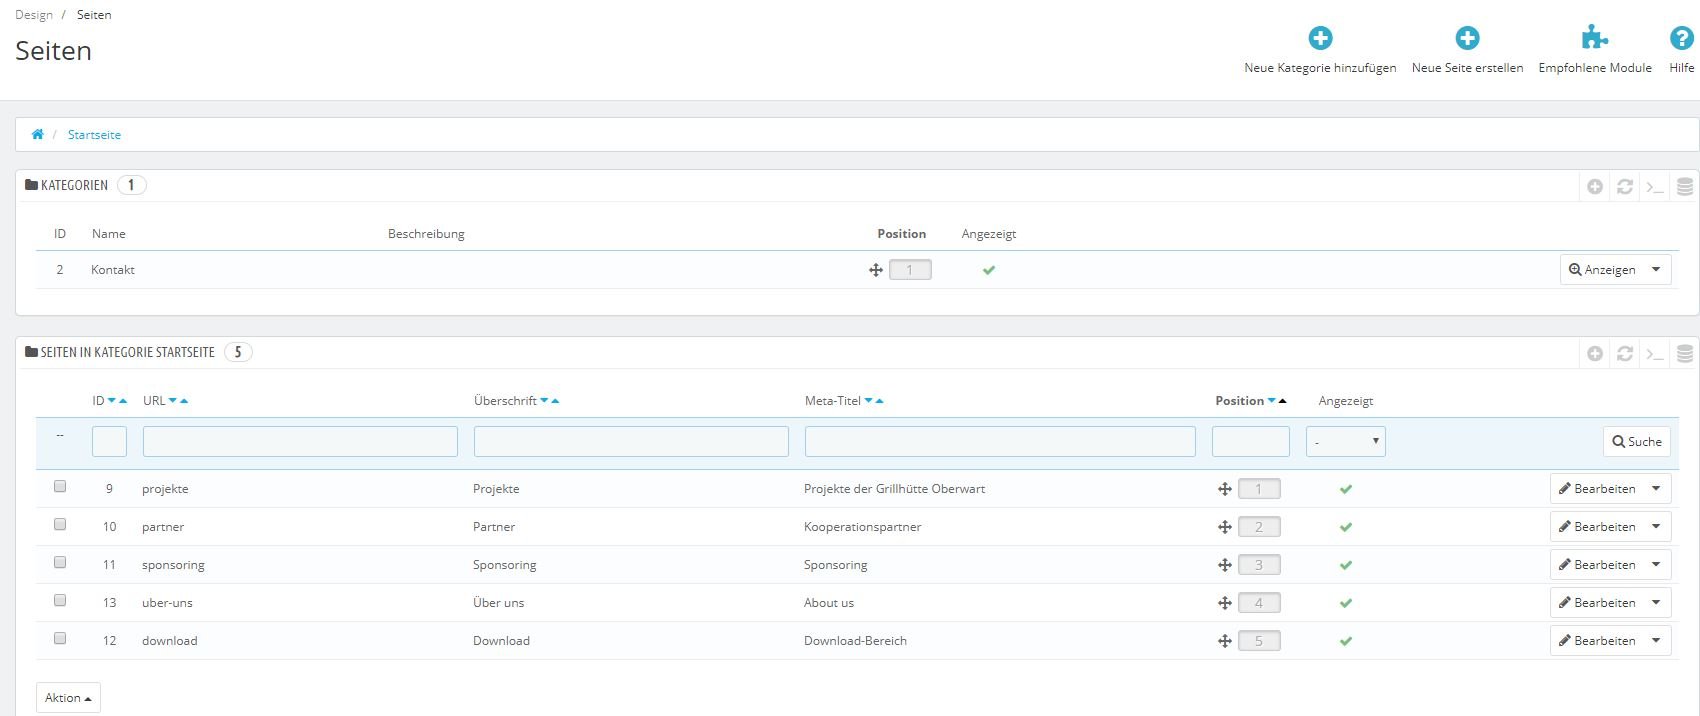Image resolution: width=1700 pixels, height=716 pixels.
Task: Click Seiten in top breadcrumb
Action: click(x=94, y=15)
